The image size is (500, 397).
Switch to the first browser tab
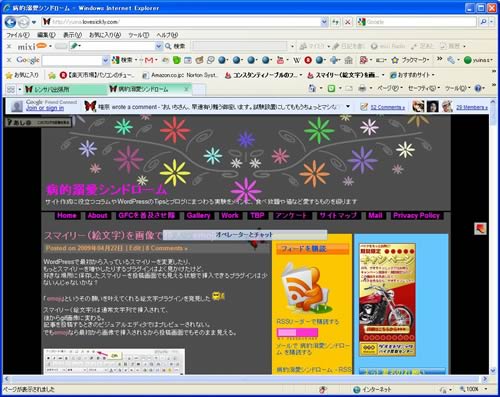[x=65, y=89]
